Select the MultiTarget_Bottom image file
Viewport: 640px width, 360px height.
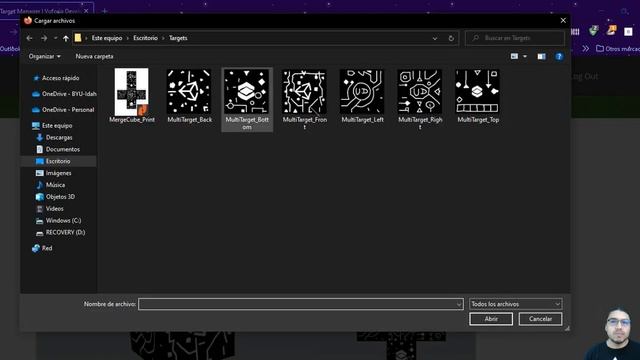[x=247, y=100]
